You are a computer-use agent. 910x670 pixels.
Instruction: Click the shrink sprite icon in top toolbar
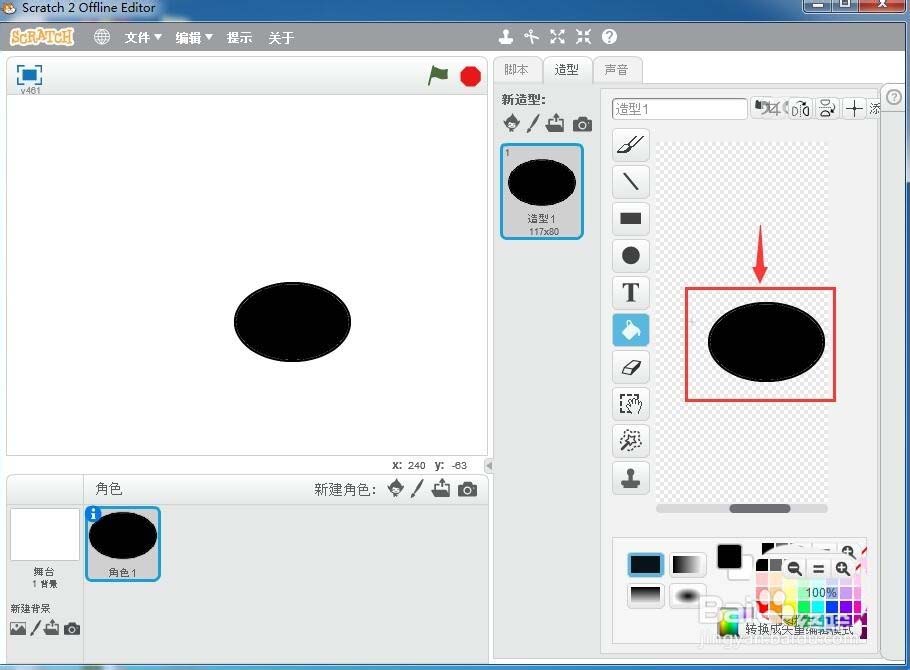583,37
